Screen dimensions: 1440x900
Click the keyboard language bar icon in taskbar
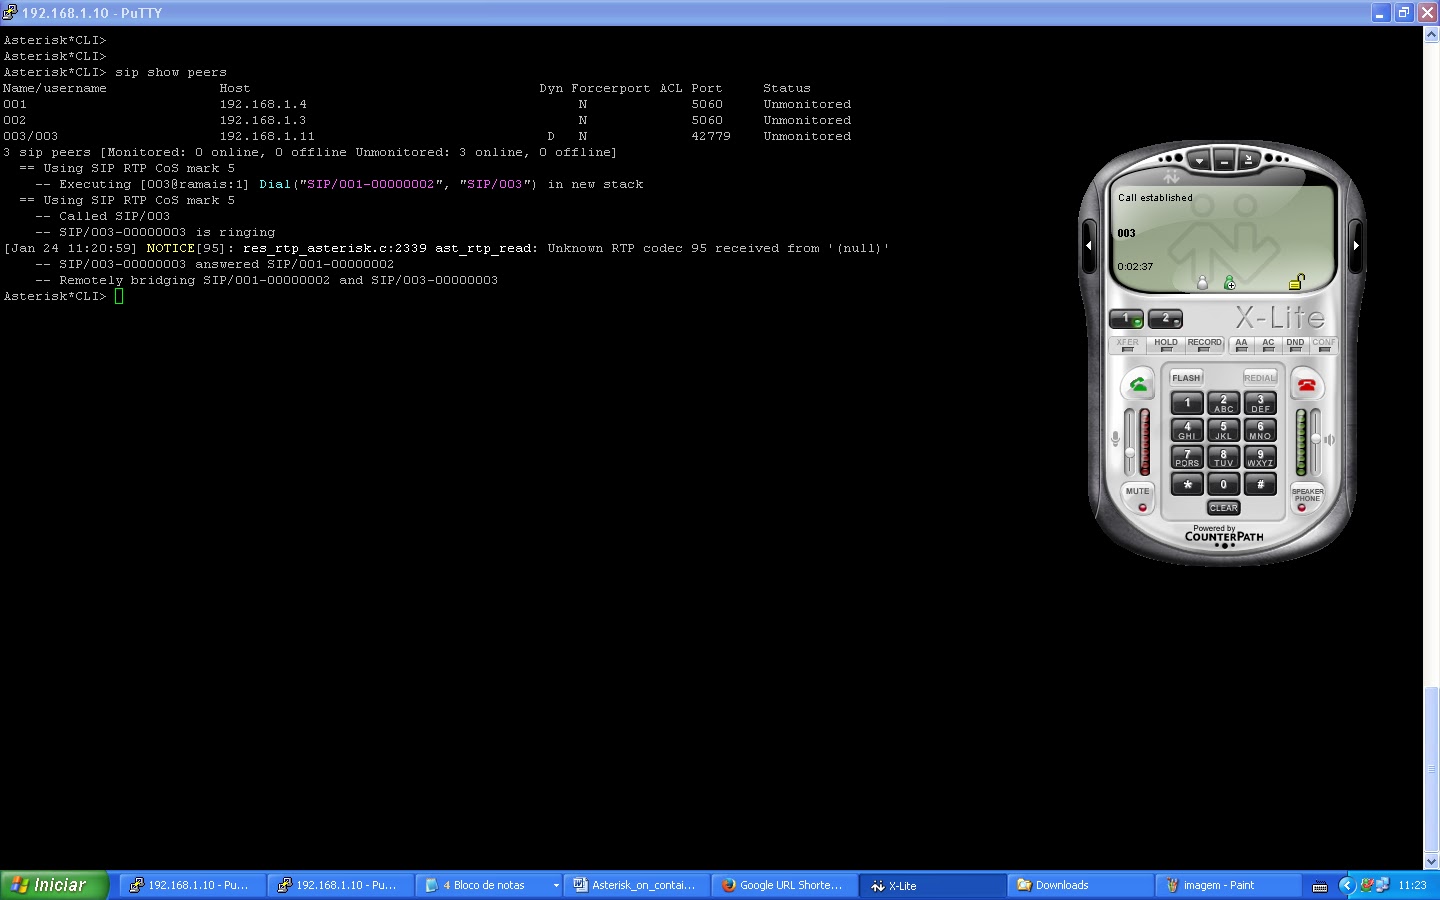pos(1320,886)
